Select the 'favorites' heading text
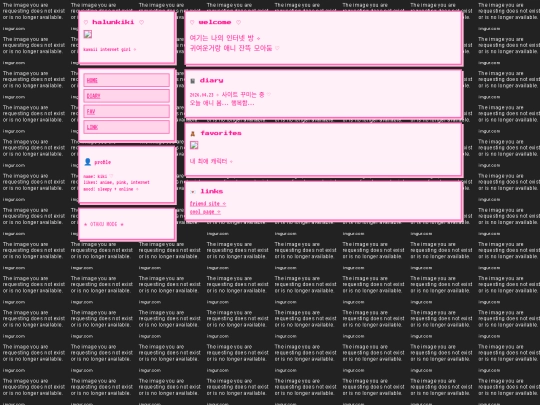The image size is (540, 405). point(221,133)
